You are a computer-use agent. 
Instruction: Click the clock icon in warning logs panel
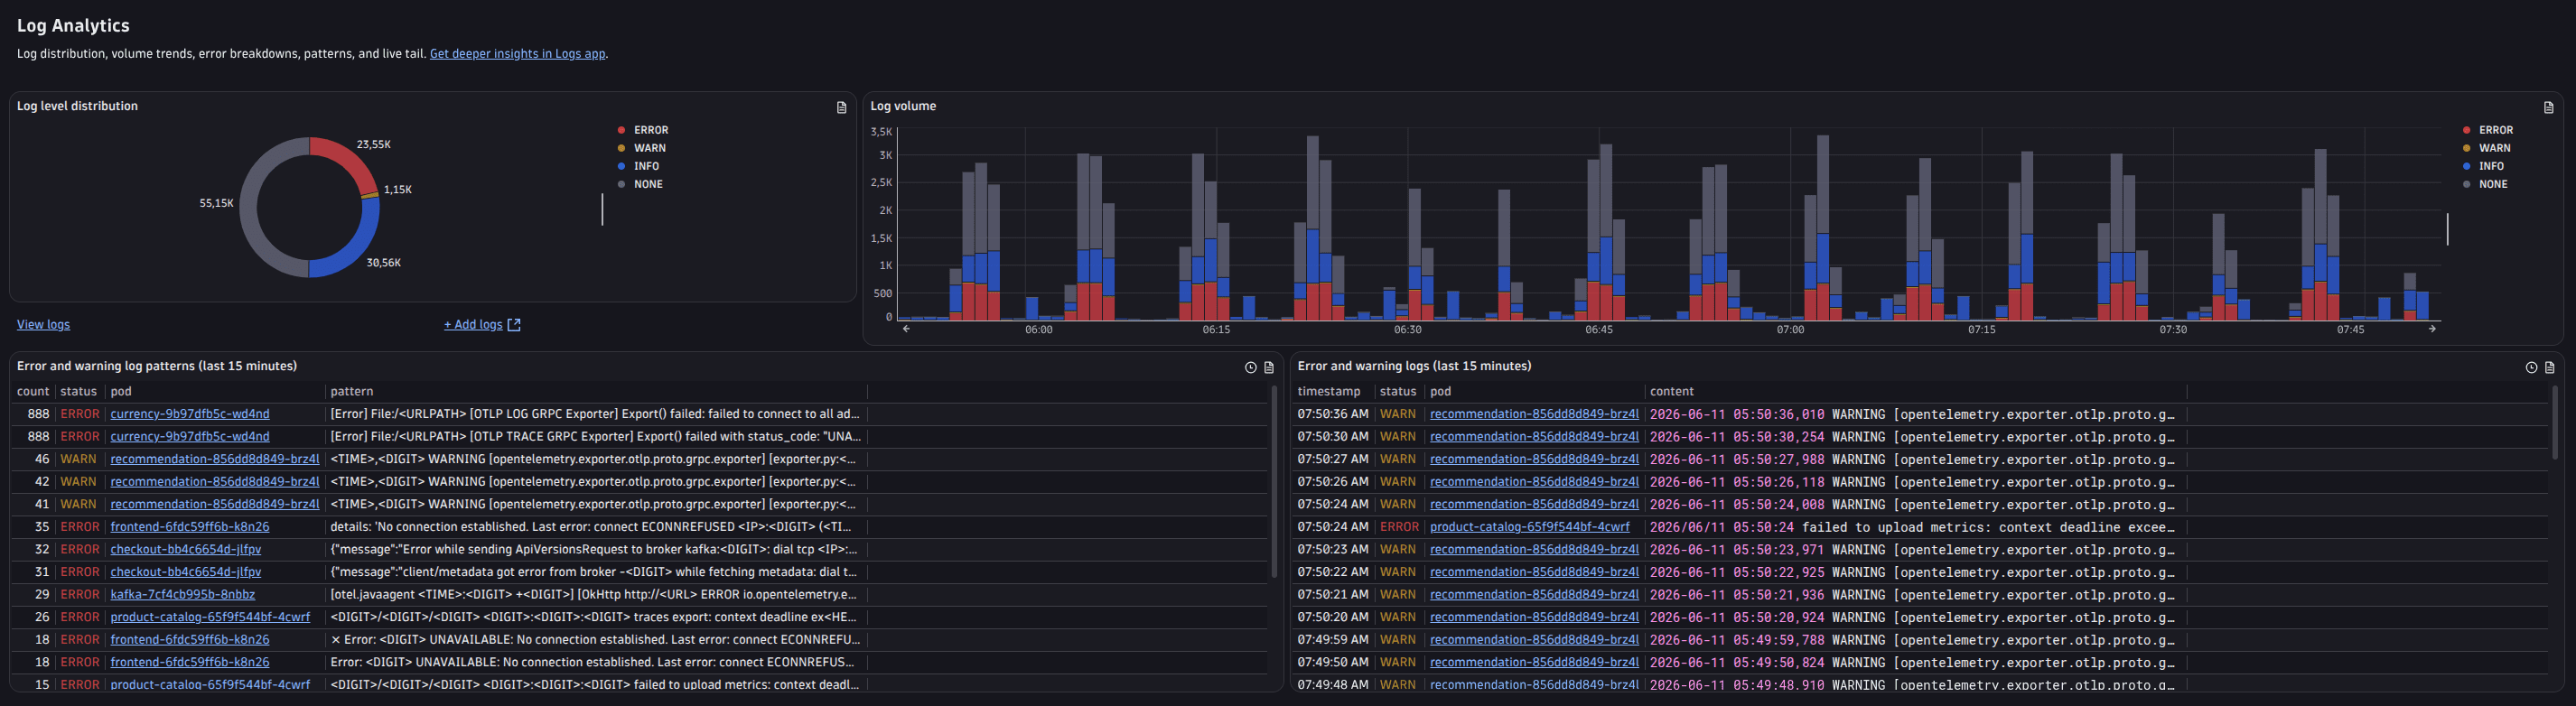point(2531,367)
